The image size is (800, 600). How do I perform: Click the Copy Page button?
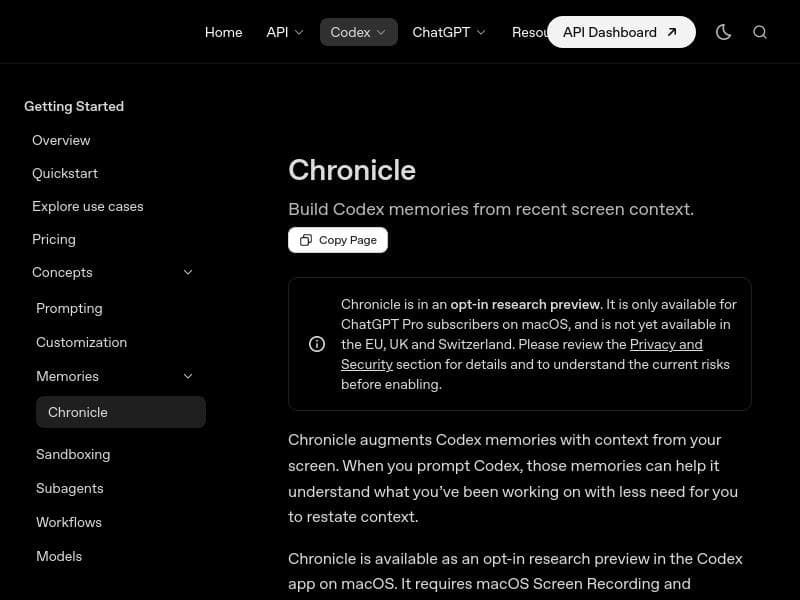[x=338, y=240]
